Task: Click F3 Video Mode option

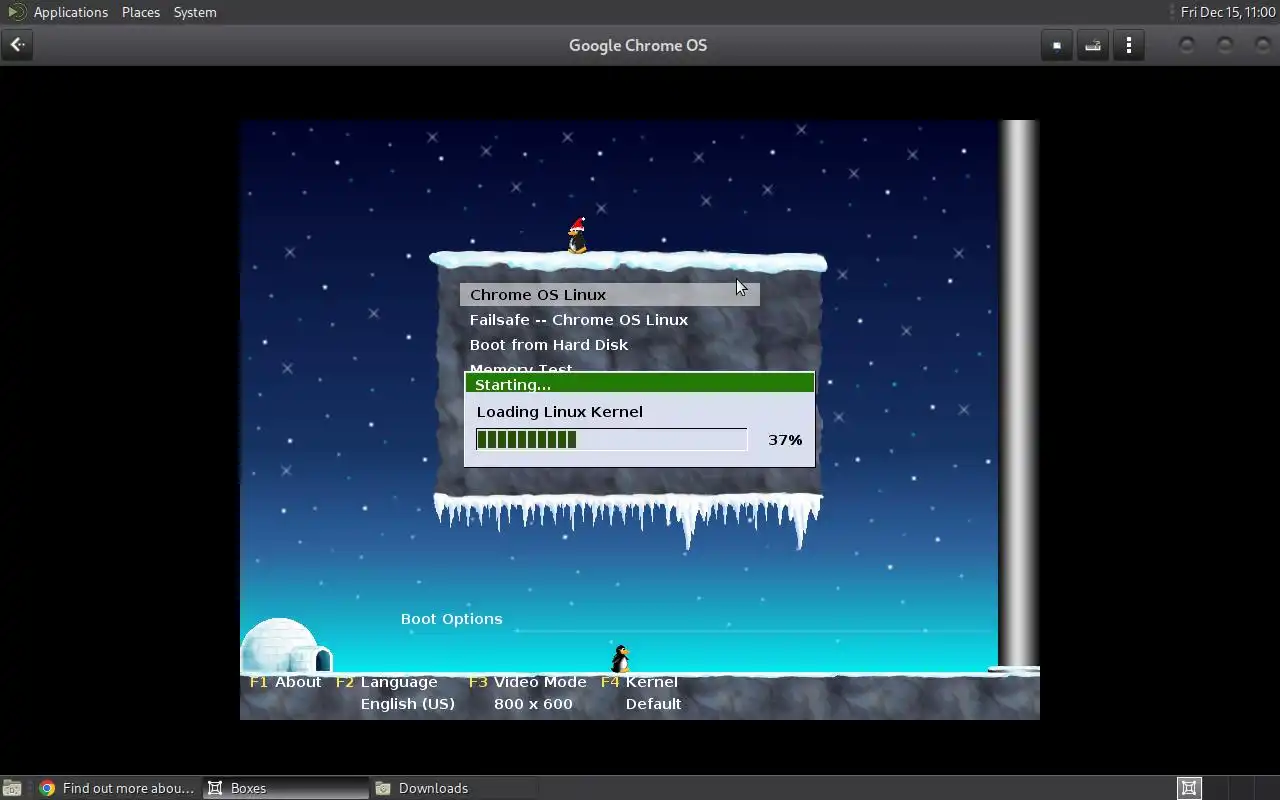Action: pos(527,682)
